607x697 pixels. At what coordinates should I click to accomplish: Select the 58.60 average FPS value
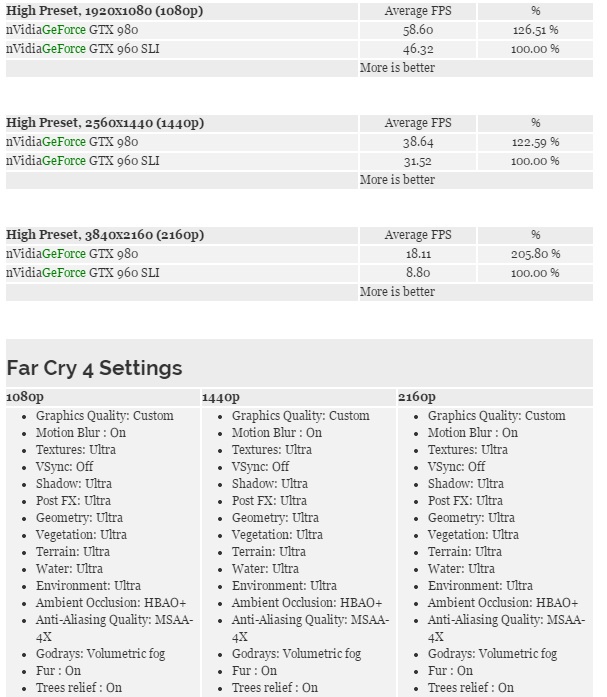coord(418,30)
